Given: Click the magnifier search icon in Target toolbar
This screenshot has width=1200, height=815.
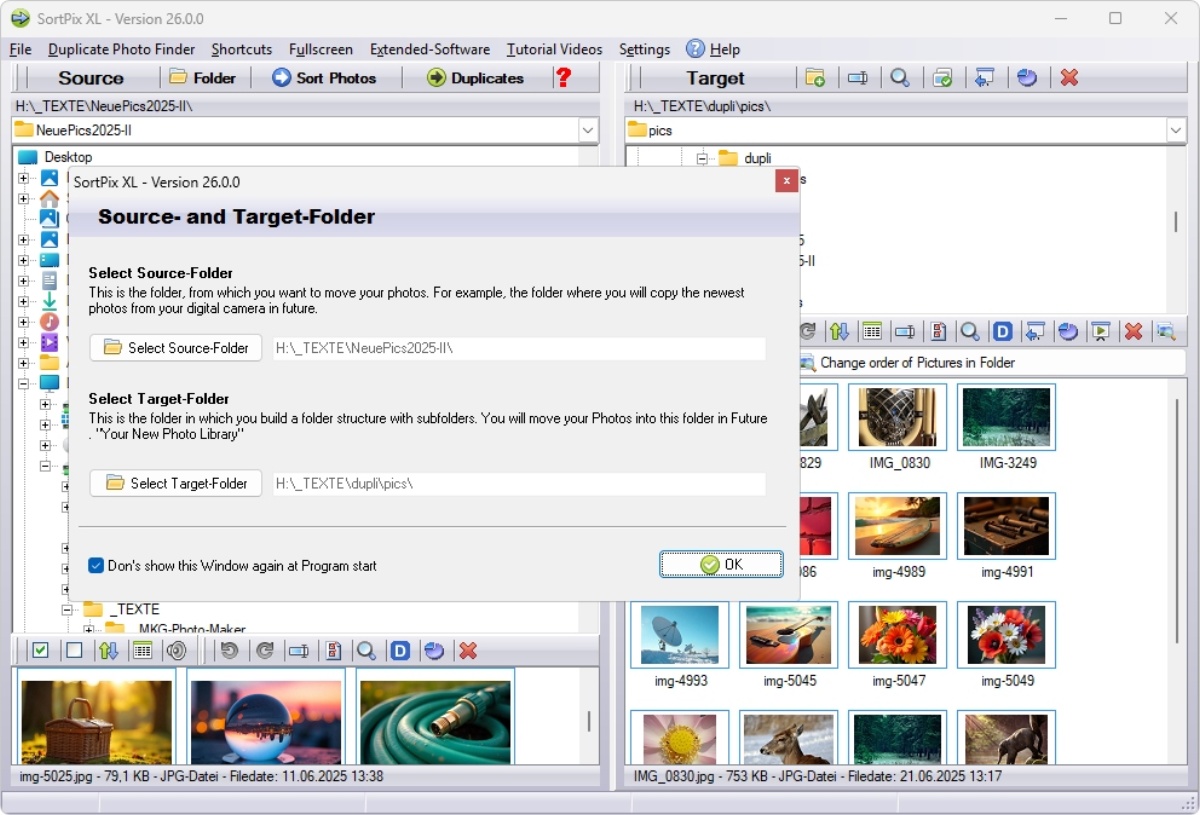Looking at the screenshot, I should pos(900,78).
